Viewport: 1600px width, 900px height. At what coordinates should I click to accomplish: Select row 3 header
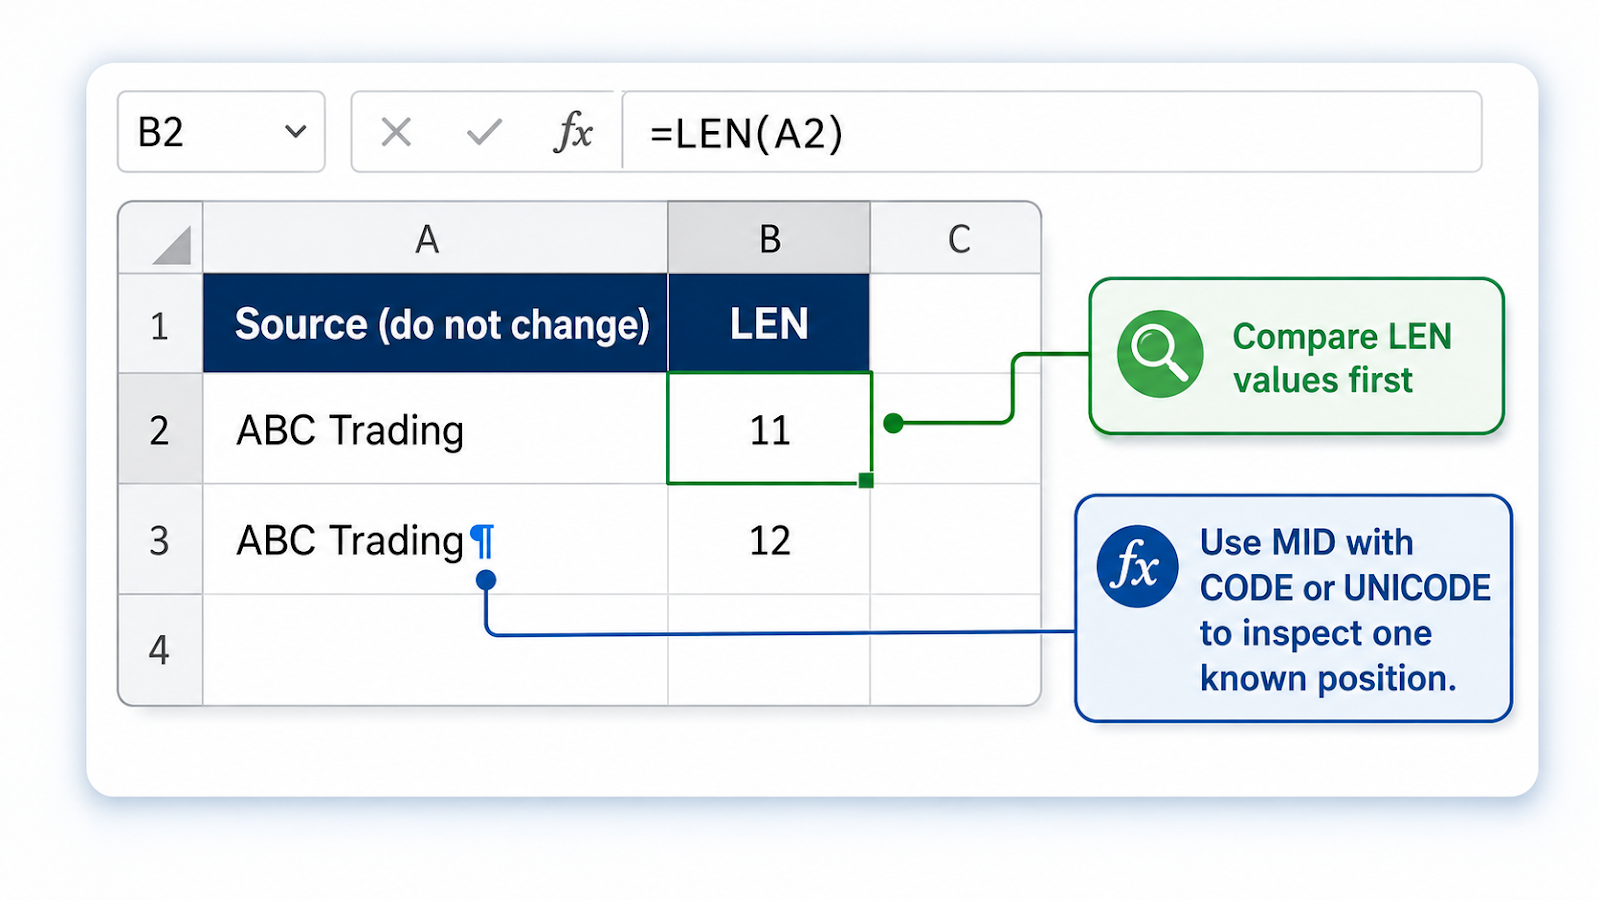click(161, 540)
